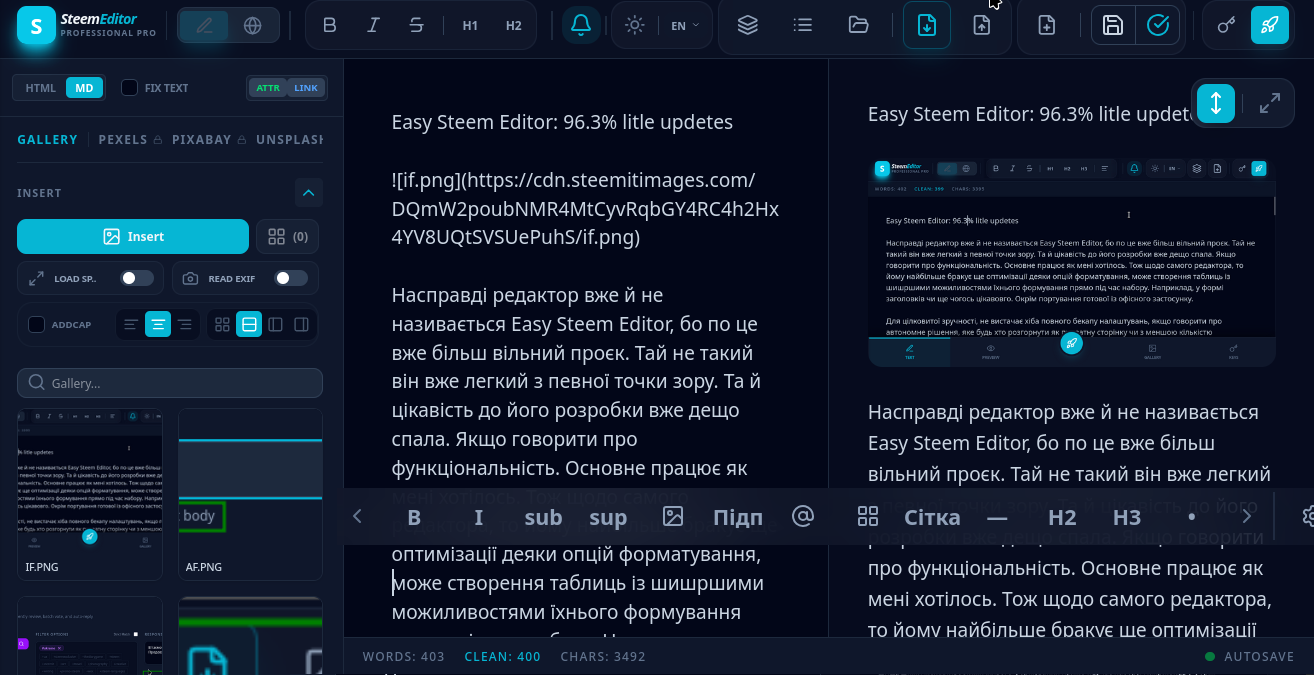1314x675 pixels.
Task: Click I in floating format bar
Action: coord(479,517)
